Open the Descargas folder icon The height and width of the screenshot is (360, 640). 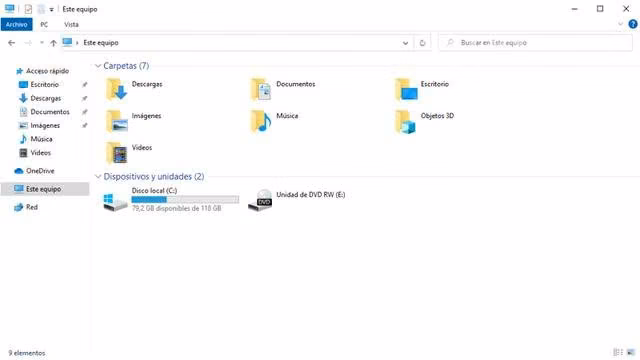[117, 89]
